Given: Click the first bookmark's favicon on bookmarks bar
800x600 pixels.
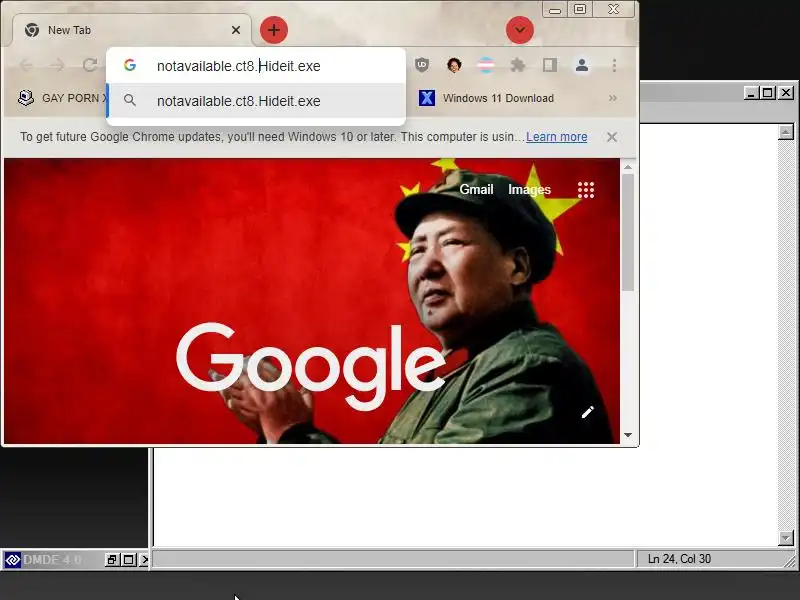Looking at the screenshot, I should point(26,97).
